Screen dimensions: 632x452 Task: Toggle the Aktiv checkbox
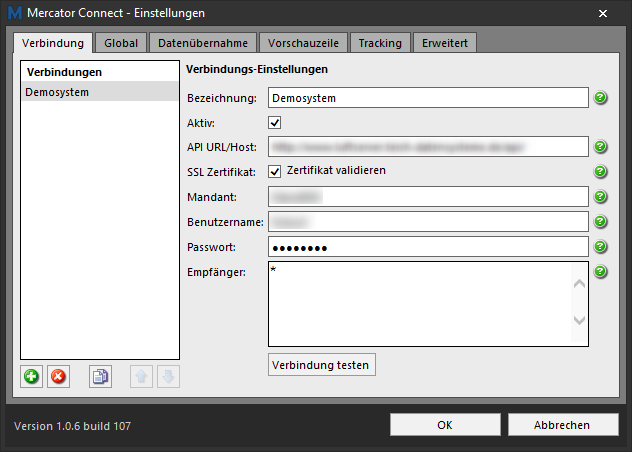click(x=274, y=123)
